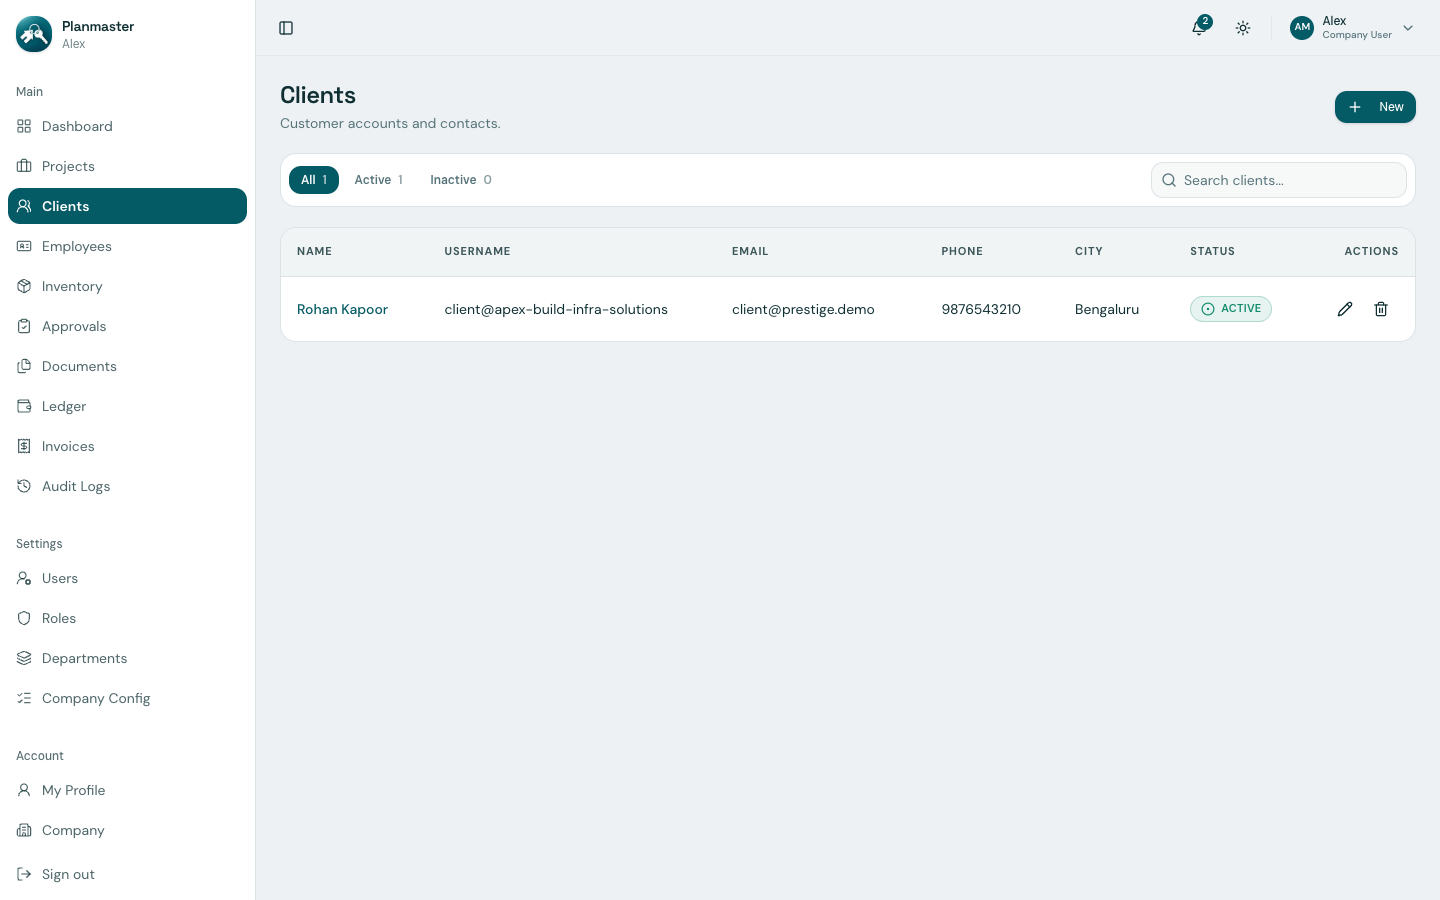Focus the Search clients field
The height and width of the screenshot is (900, 1440).
1279,180
